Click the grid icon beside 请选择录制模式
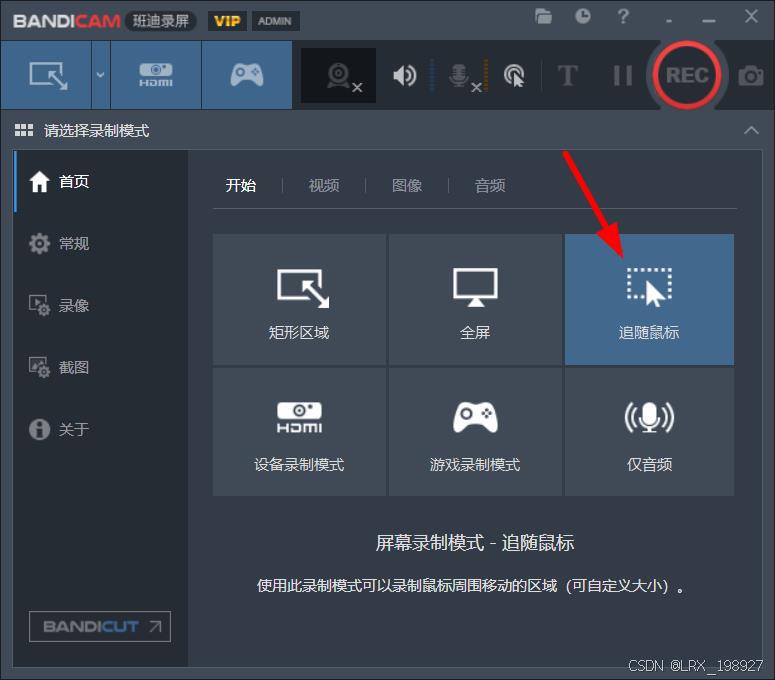Screen dimensions: 775x680 point(24,130)
